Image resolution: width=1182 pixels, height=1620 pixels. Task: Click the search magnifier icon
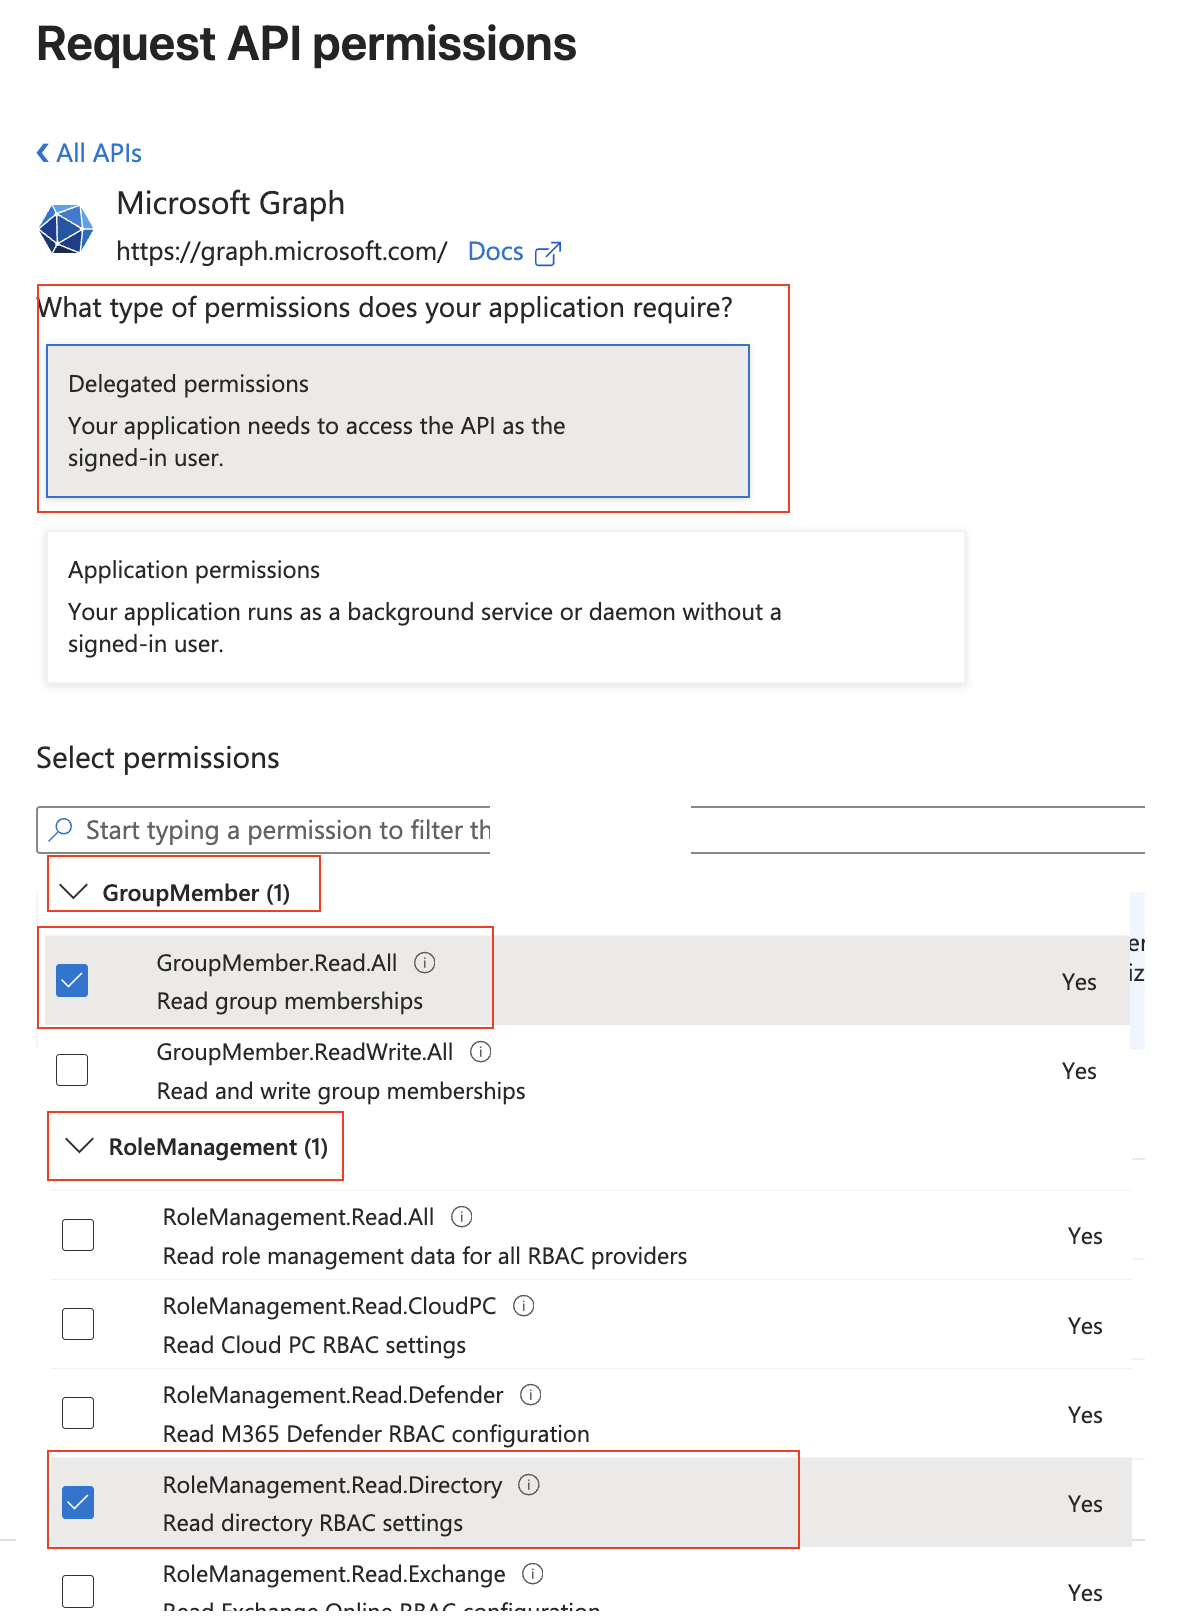coord(60,829)
